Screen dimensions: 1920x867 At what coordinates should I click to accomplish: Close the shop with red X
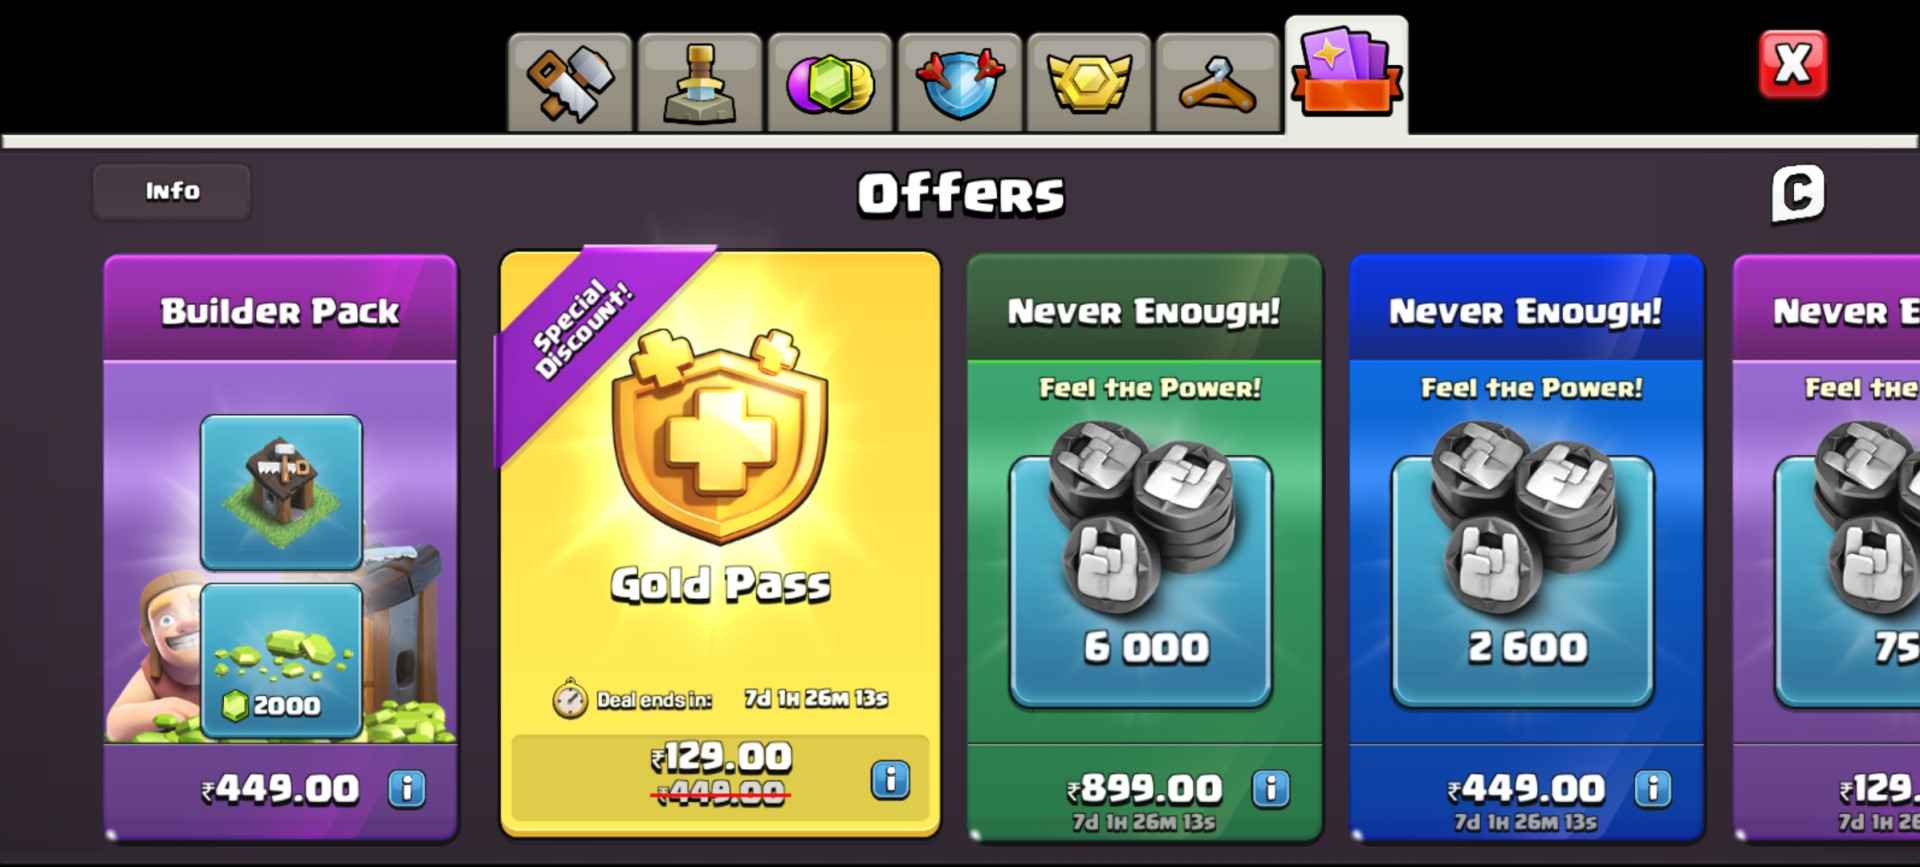(x=1793, y=65)
